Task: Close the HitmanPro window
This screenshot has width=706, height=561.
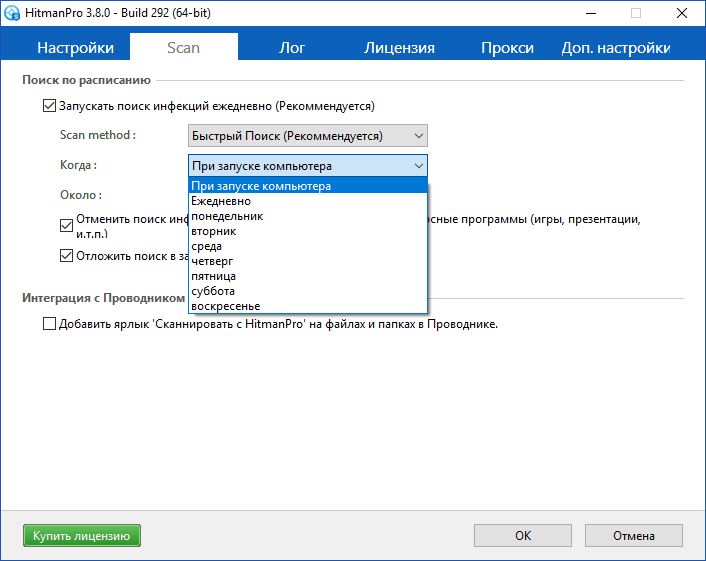Action: (x=682, y=13)
